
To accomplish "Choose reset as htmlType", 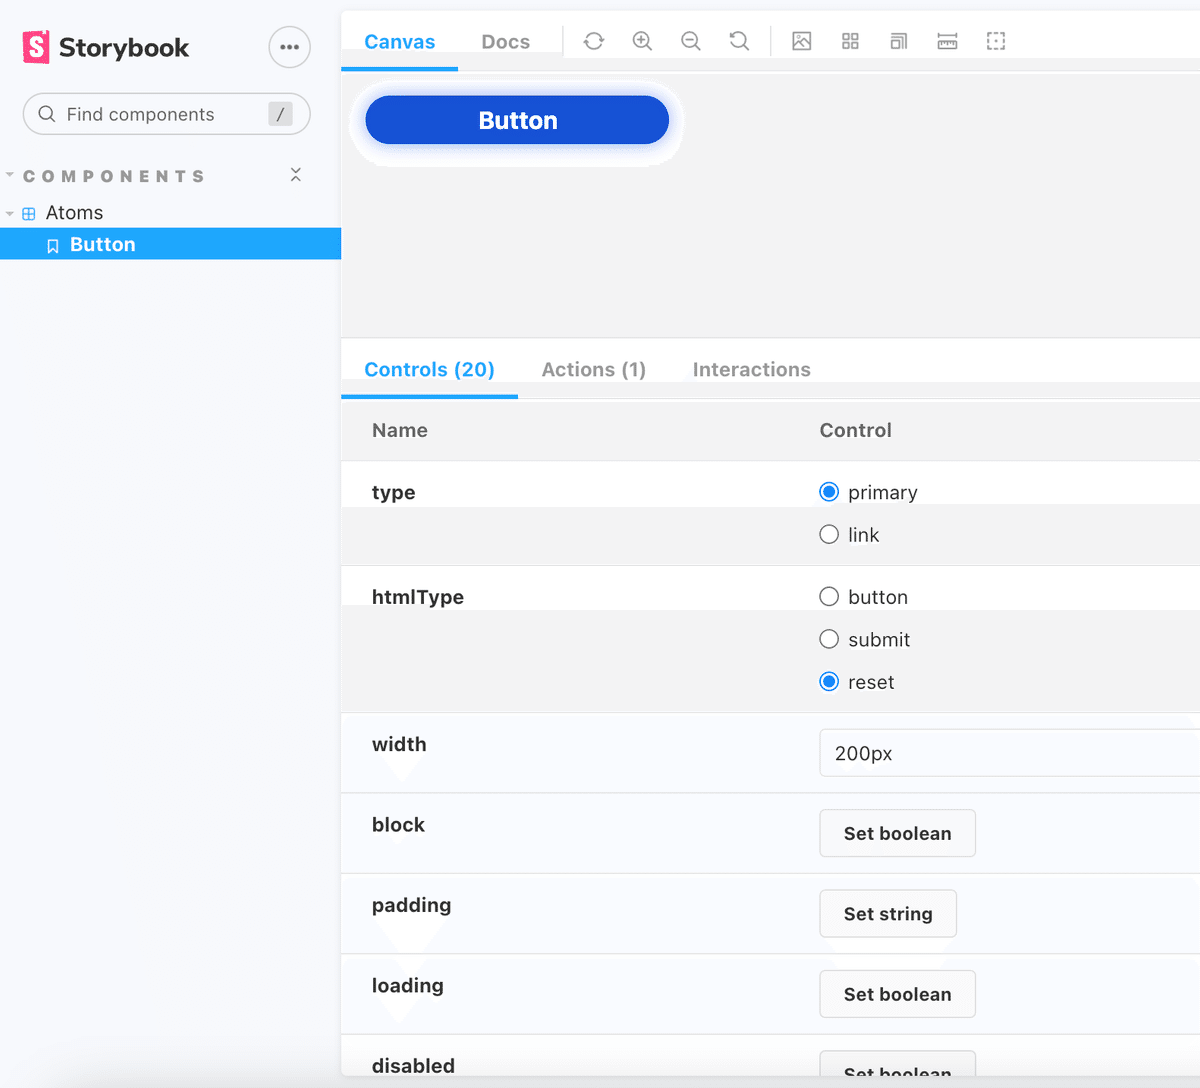I will click(x=829, y=682).
